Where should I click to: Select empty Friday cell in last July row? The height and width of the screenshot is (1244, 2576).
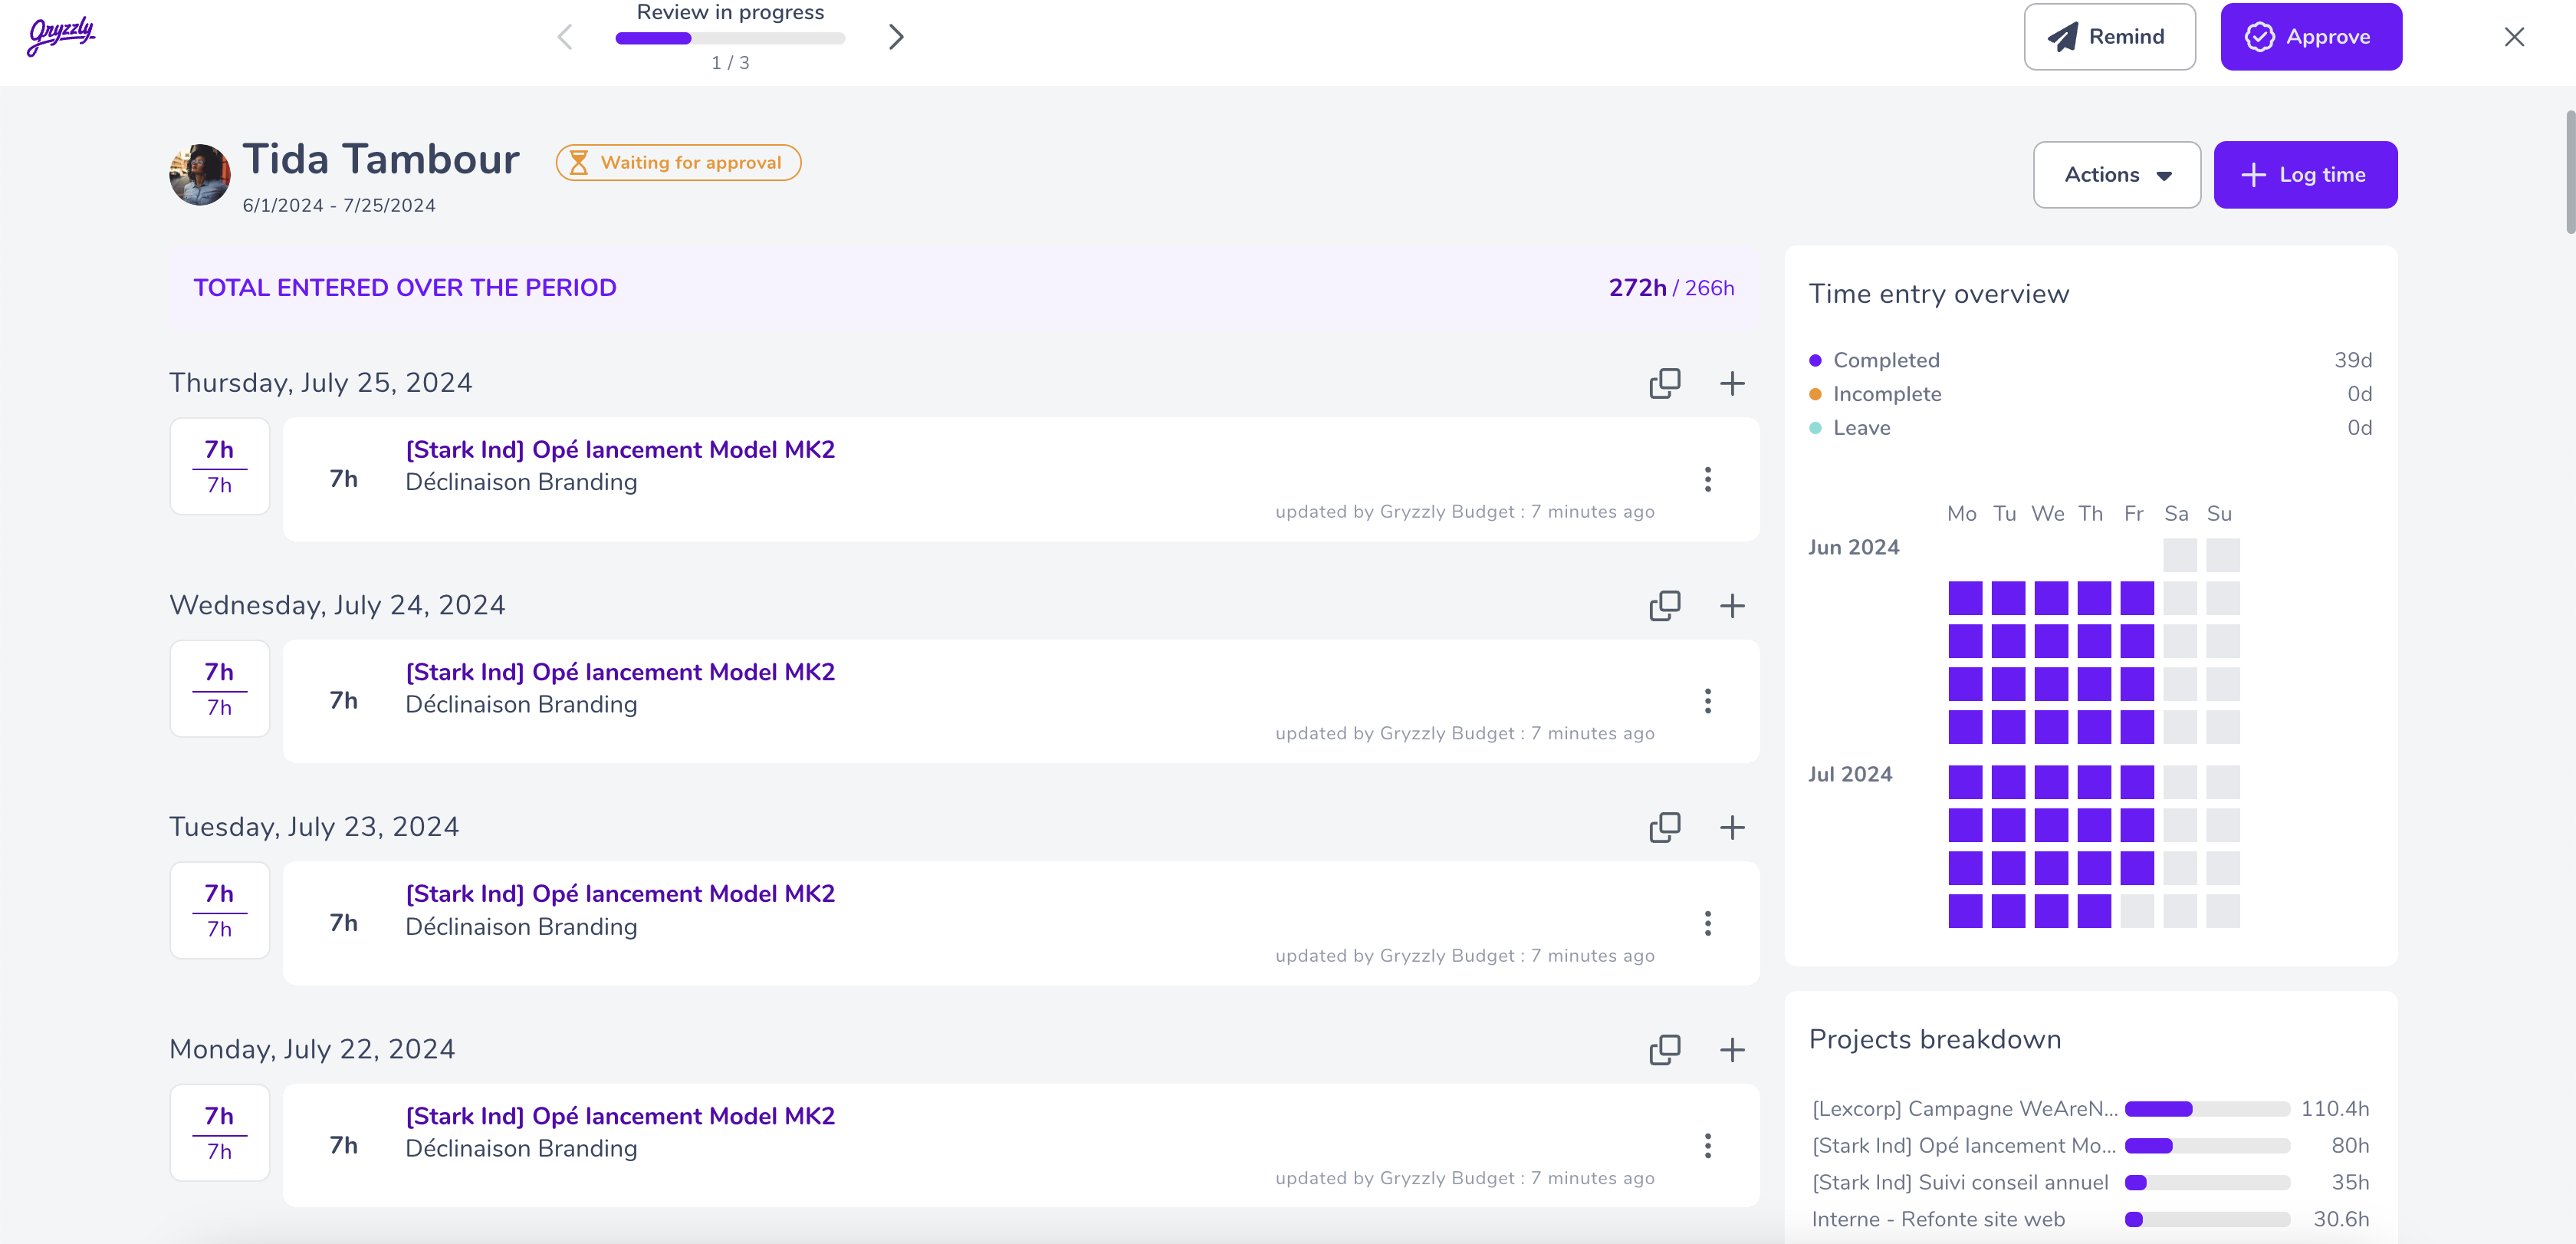(2137, 911)
